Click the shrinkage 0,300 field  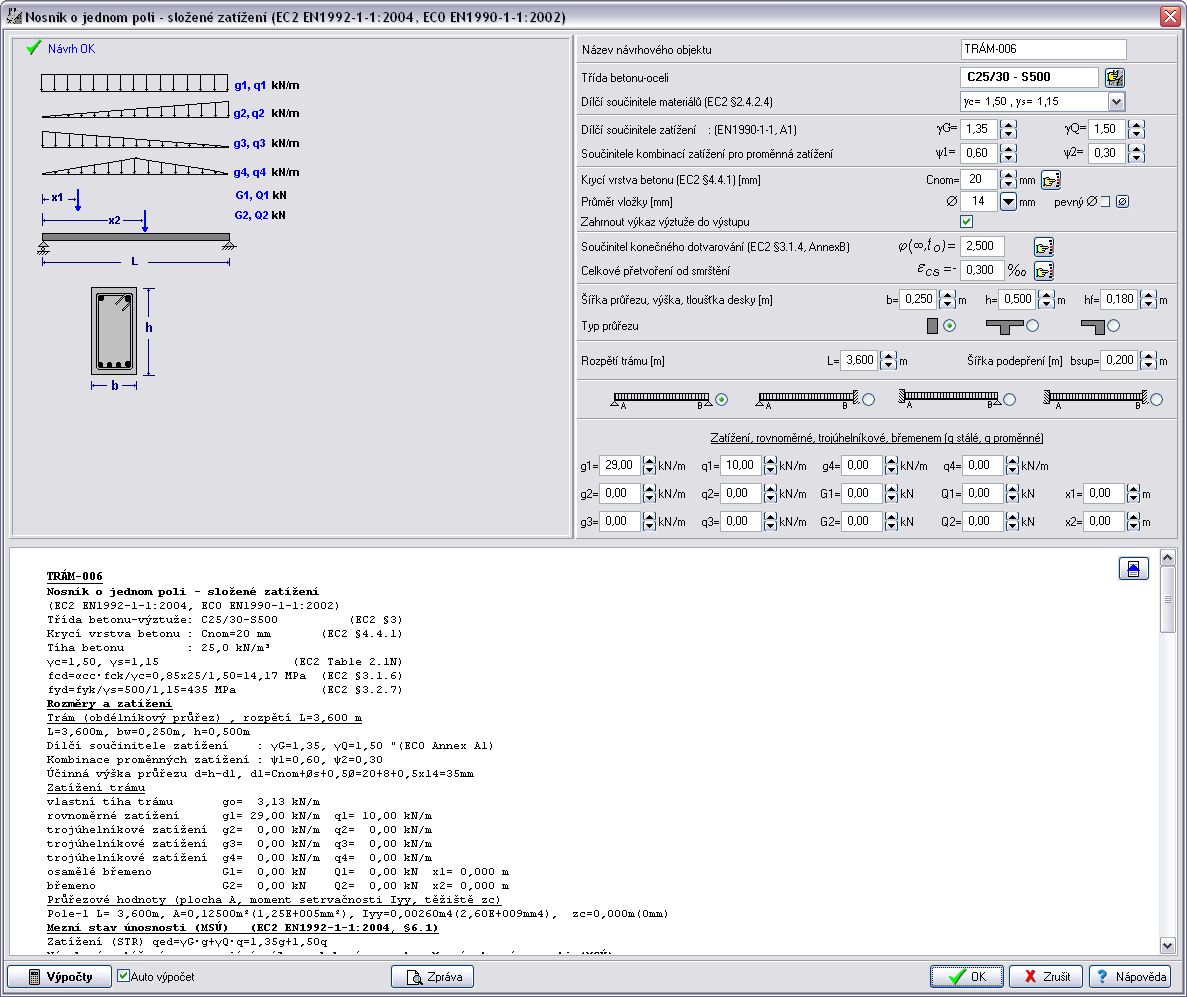tap(983, 270)
